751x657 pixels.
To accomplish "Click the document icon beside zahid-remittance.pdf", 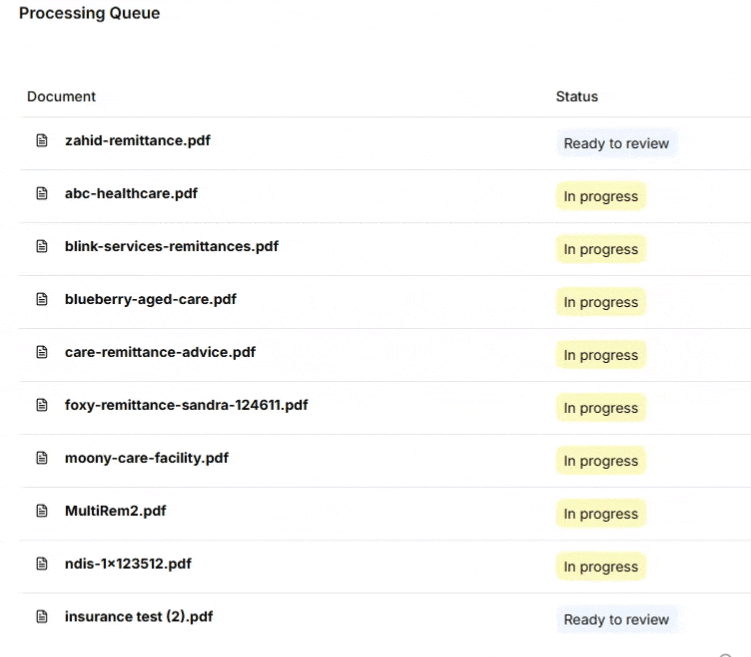I will coord(42,140).
